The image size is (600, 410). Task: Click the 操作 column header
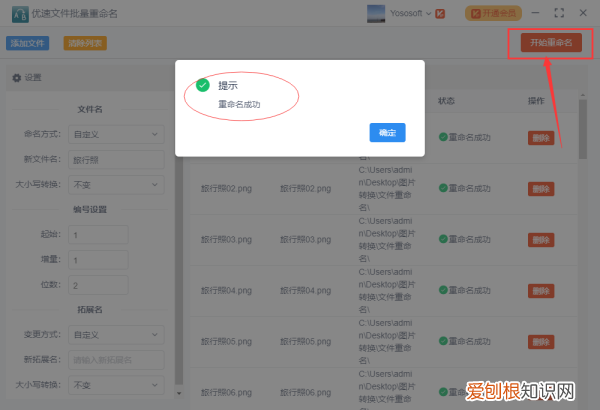coord(536,101)
